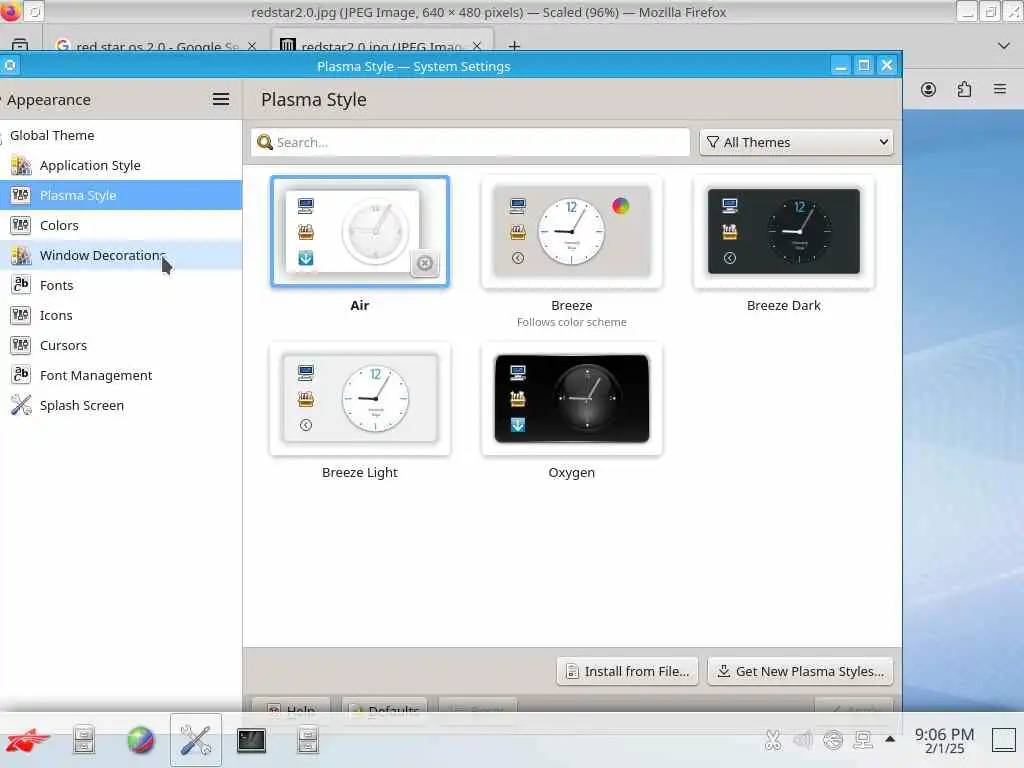Image resolution: width=1024 pixels, height=768 pixels.
Task: Pick the Oxygen plasma style thumbnail
Action: [x=571, y=398]
